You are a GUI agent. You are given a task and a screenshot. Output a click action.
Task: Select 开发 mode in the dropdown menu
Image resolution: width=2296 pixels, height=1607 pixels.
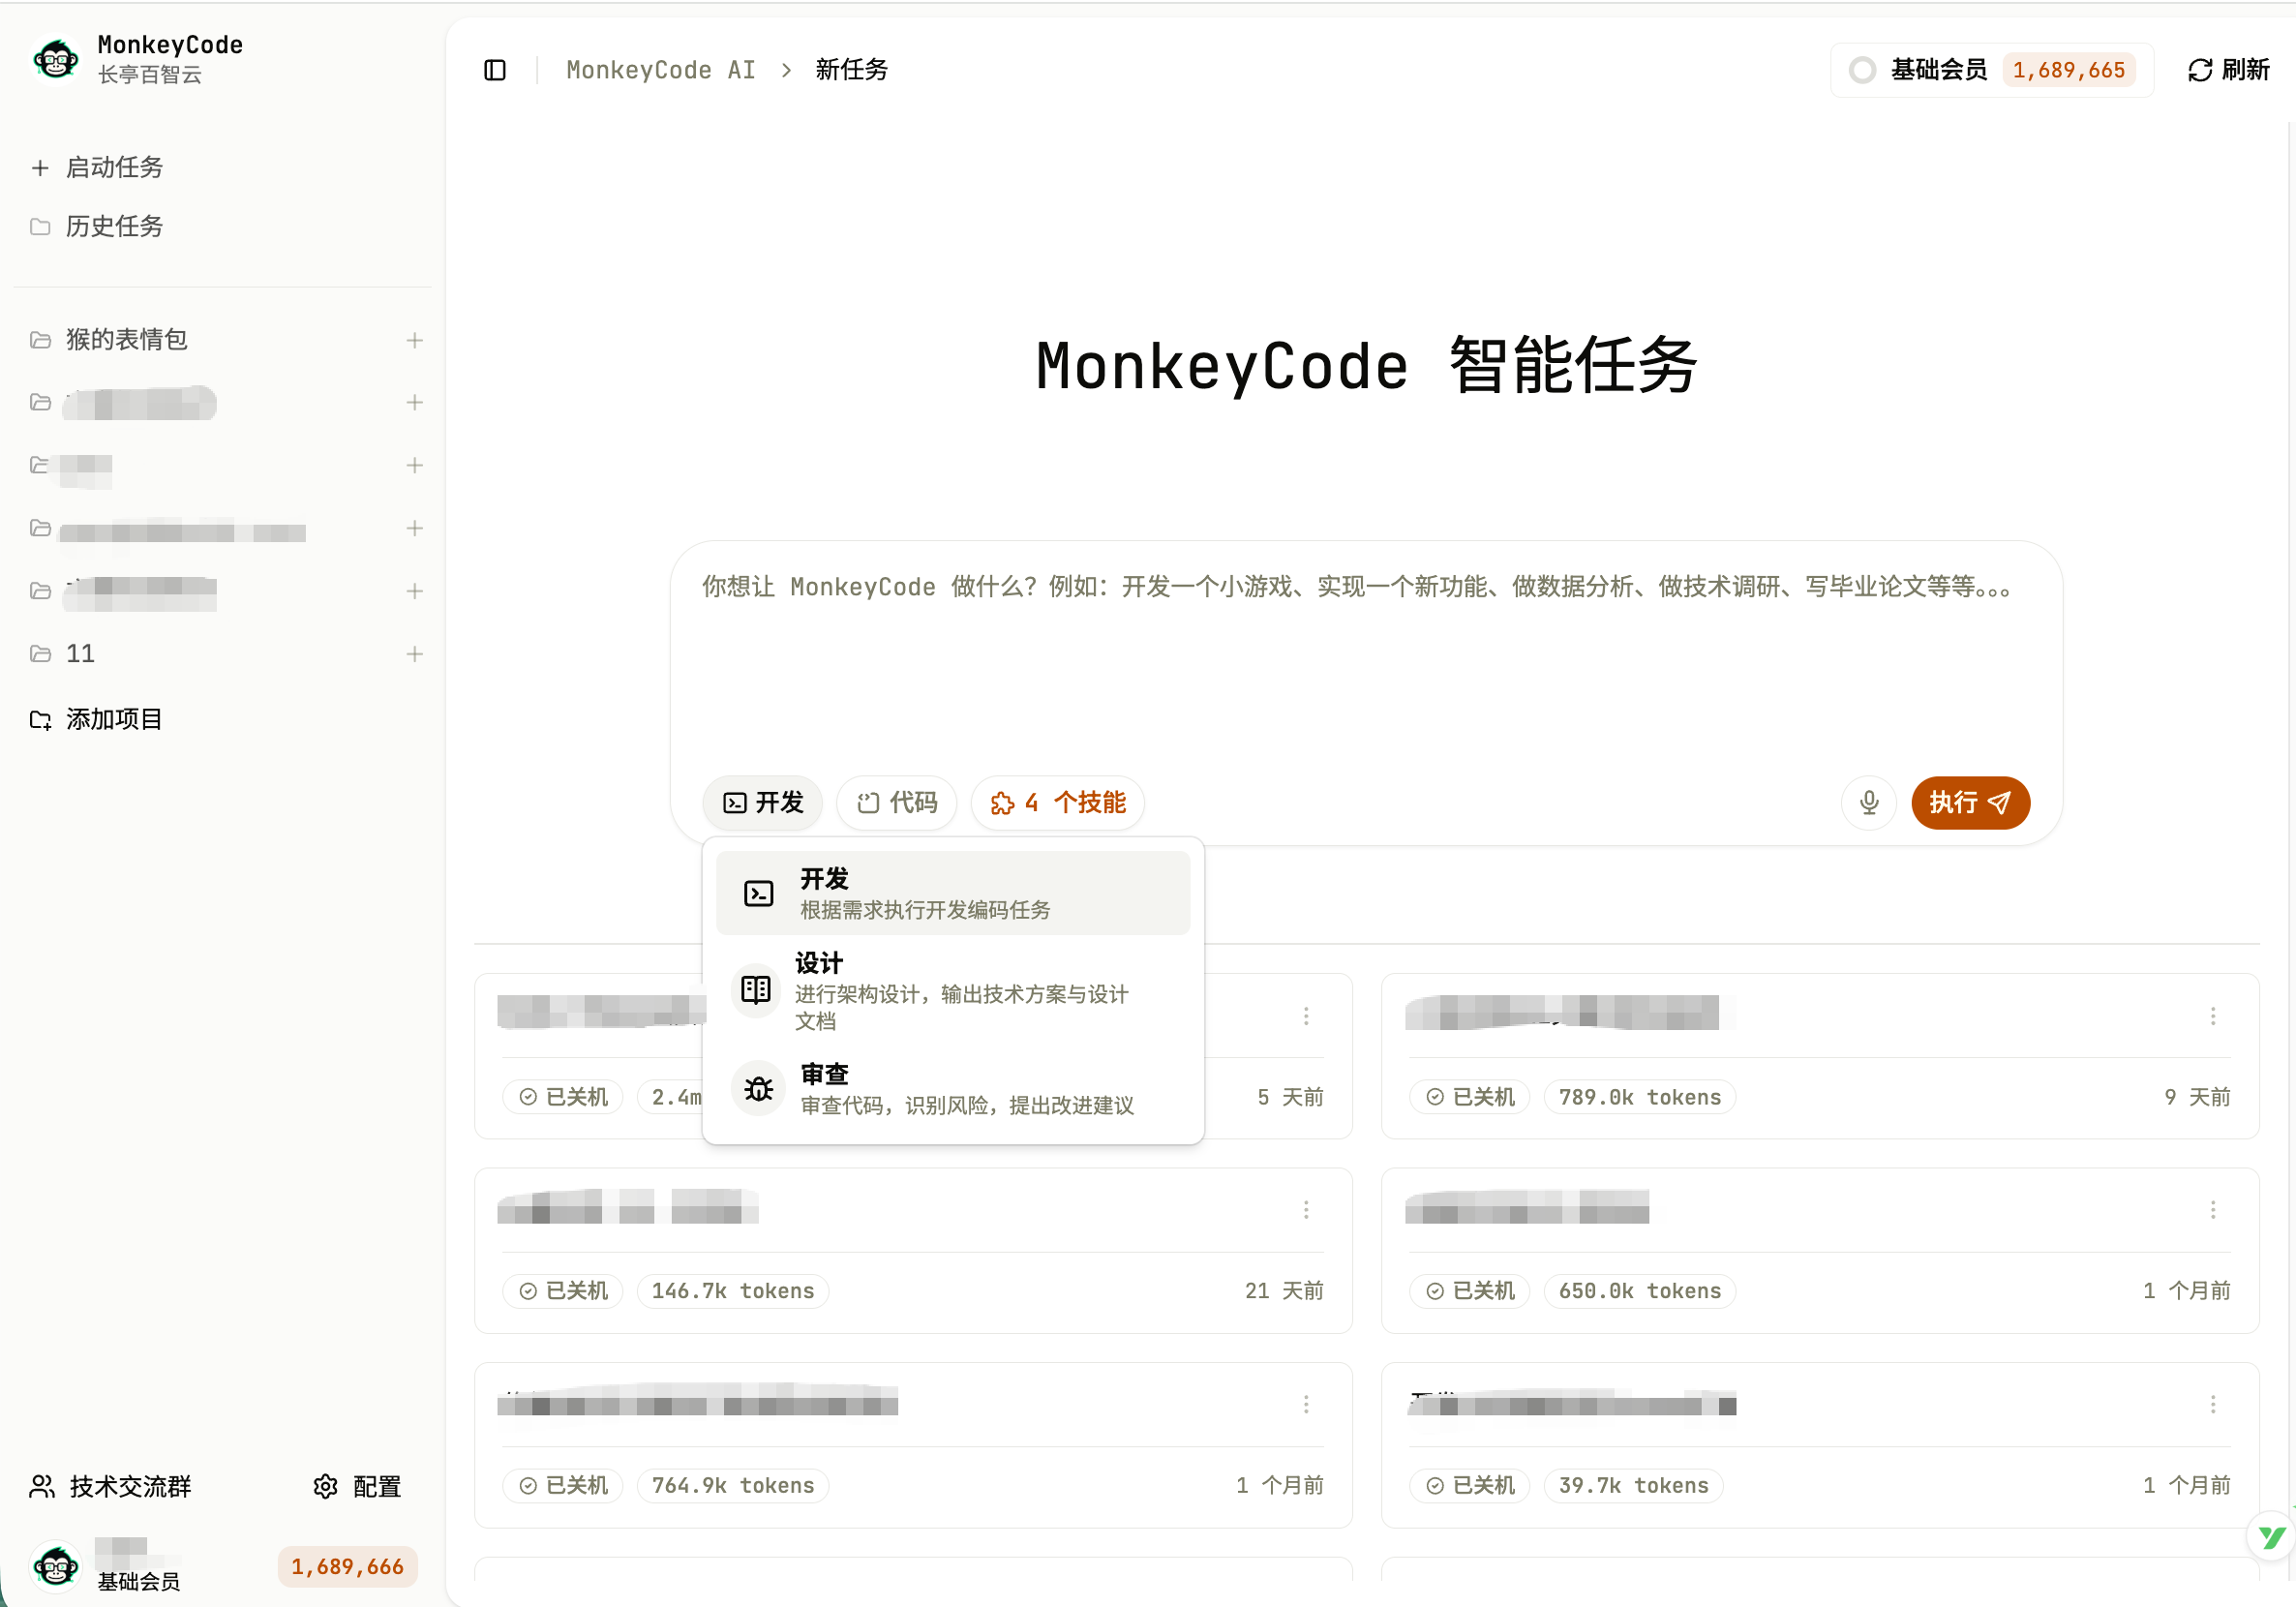pos(953,893)
